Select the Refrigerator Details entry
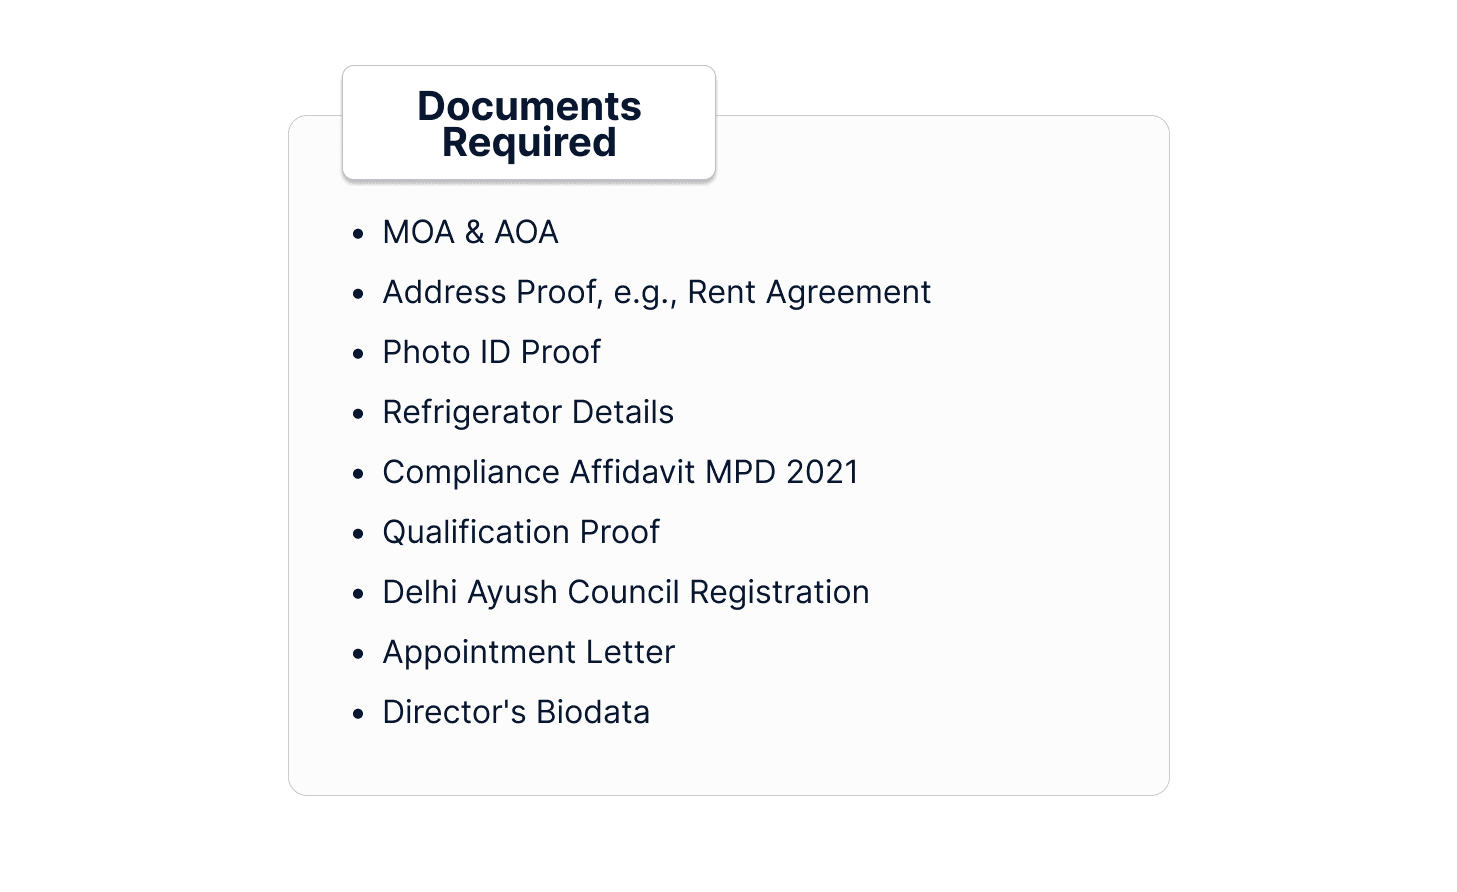 [528, 412]
